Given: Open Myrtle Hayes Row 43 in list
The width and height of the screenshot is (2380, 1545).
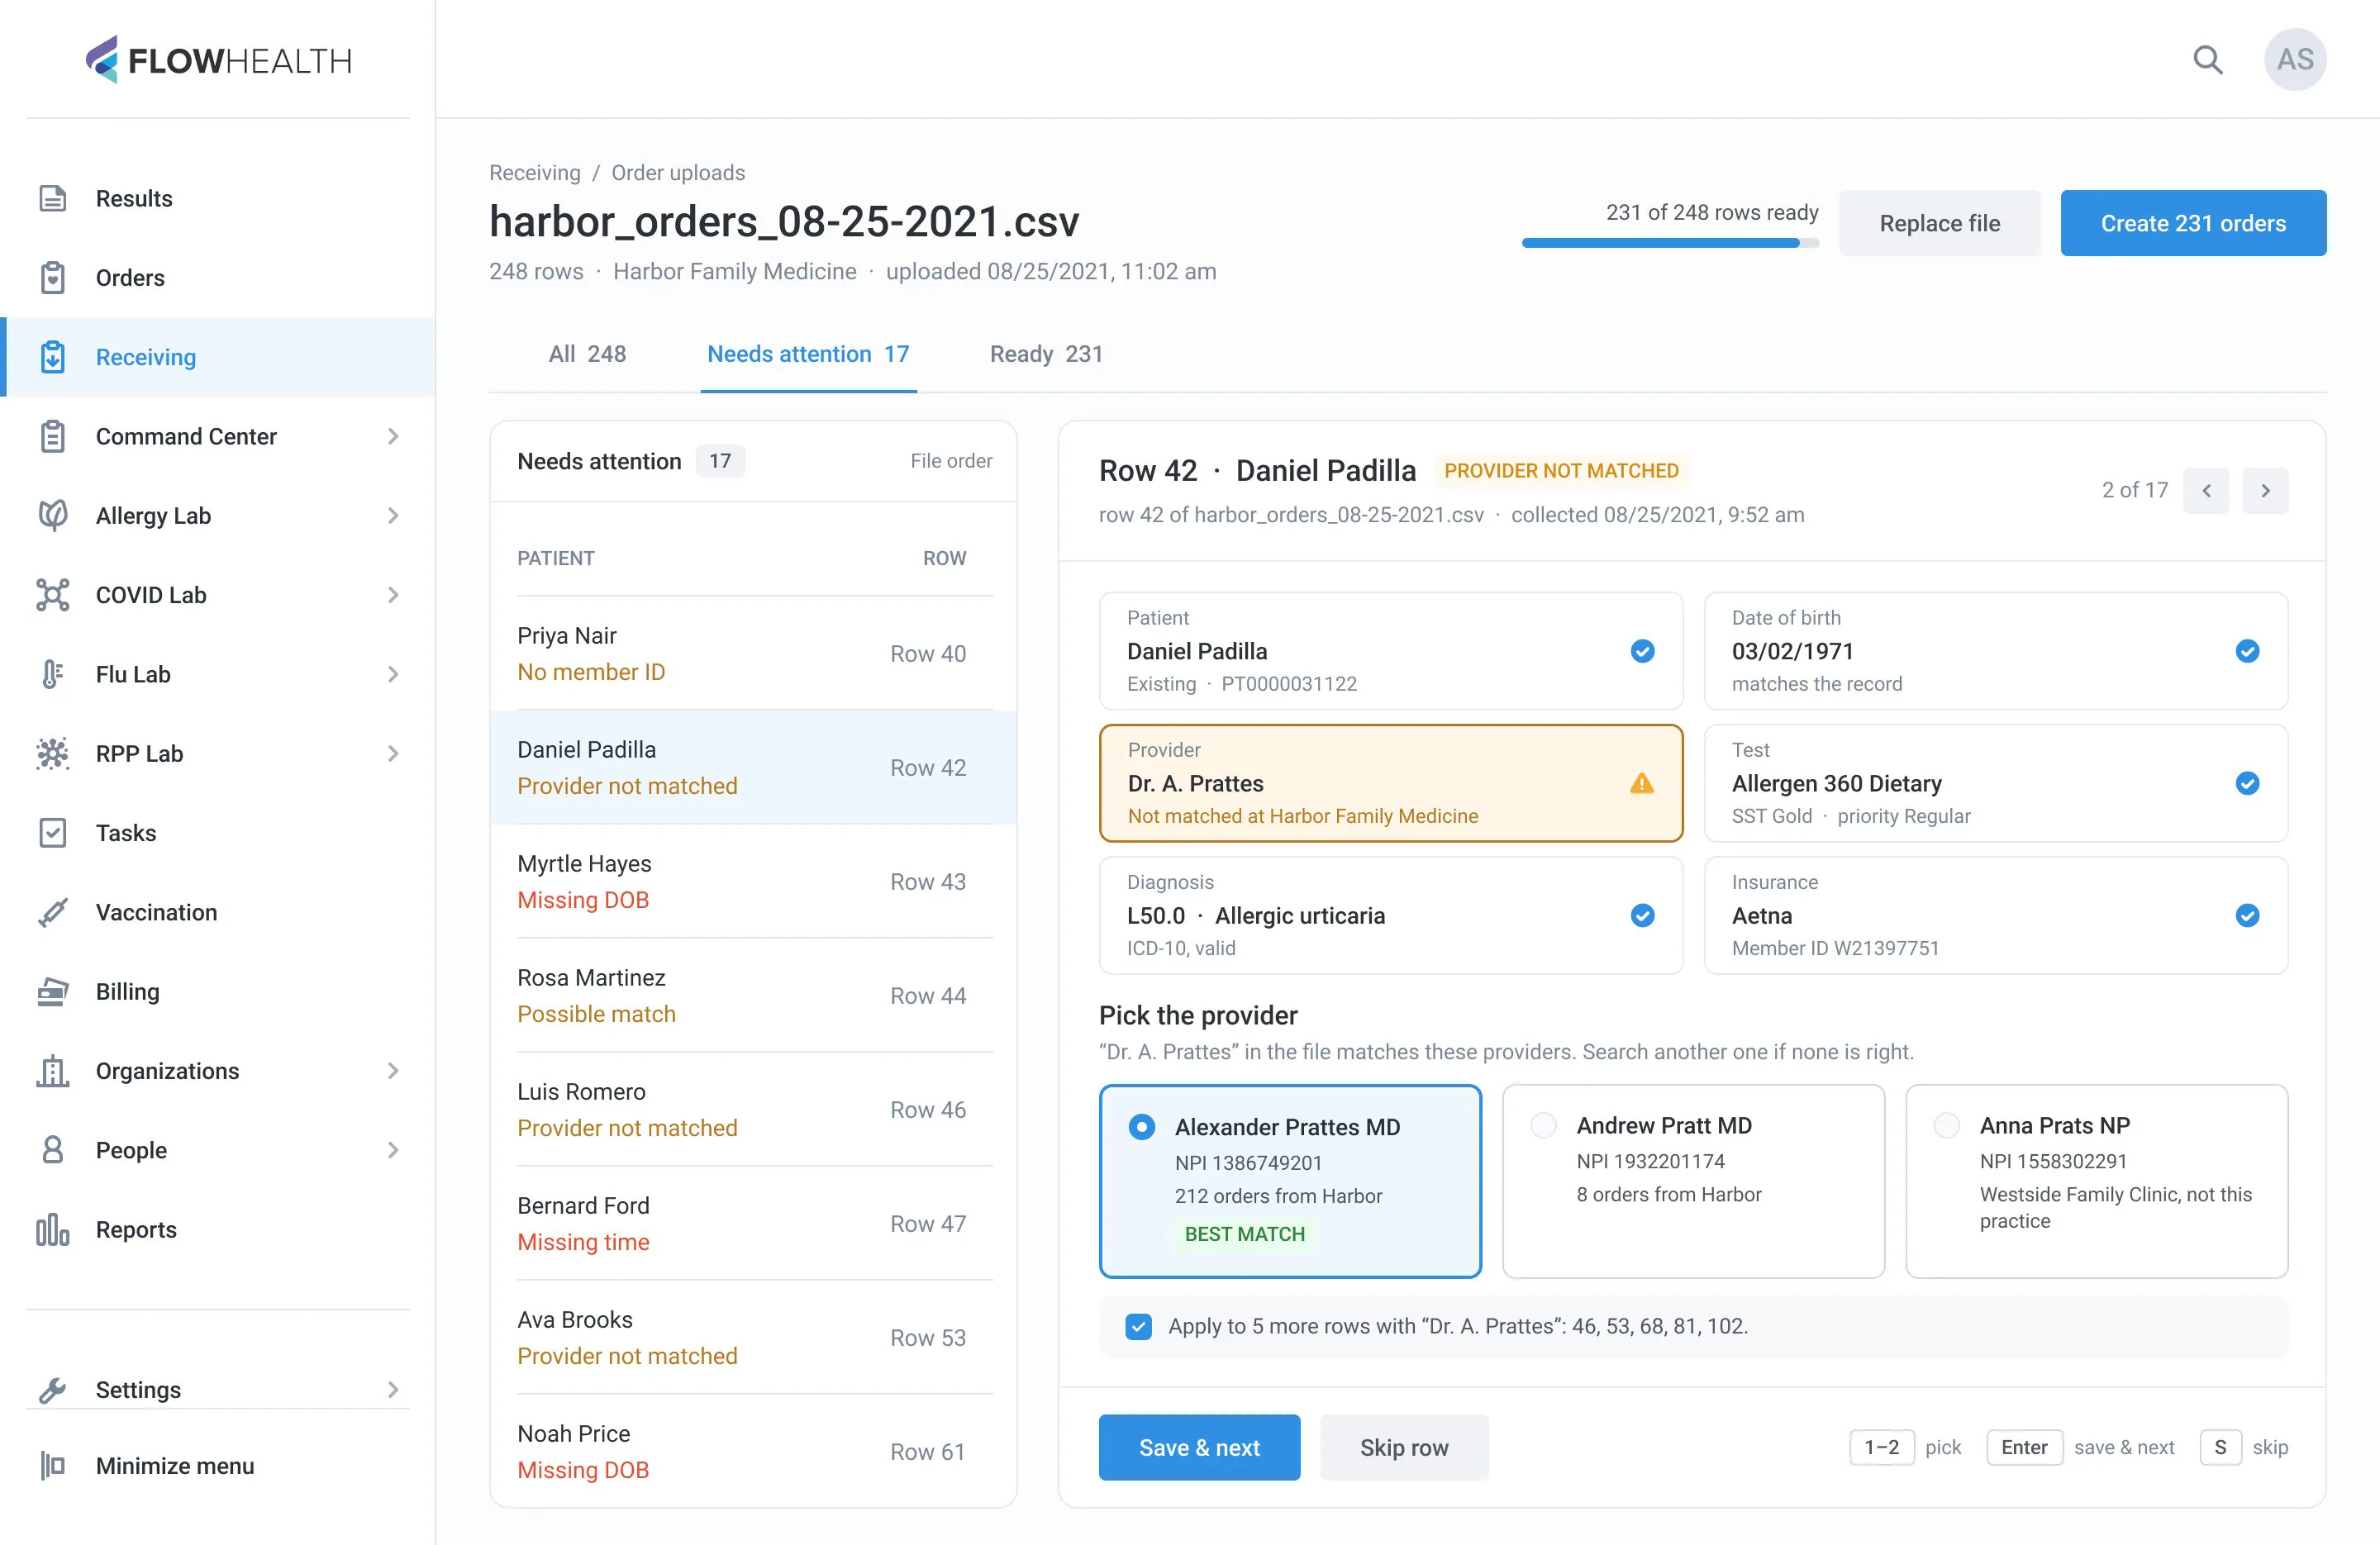Looking at the screenshot, I should point(754,881).
